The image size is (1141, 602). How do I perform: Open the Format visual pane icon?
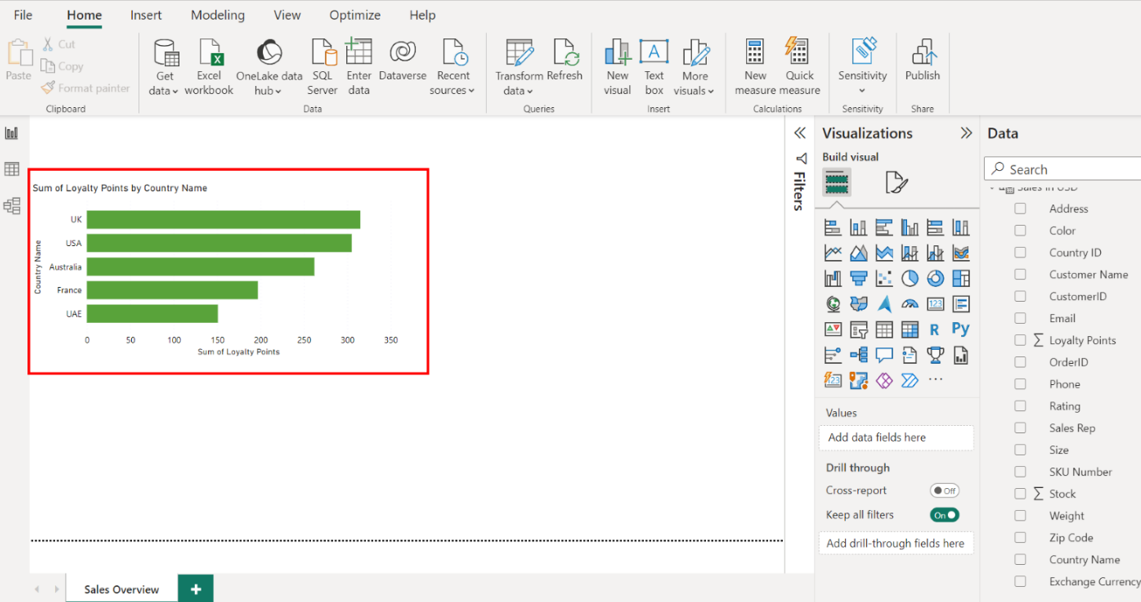[896, 182]
